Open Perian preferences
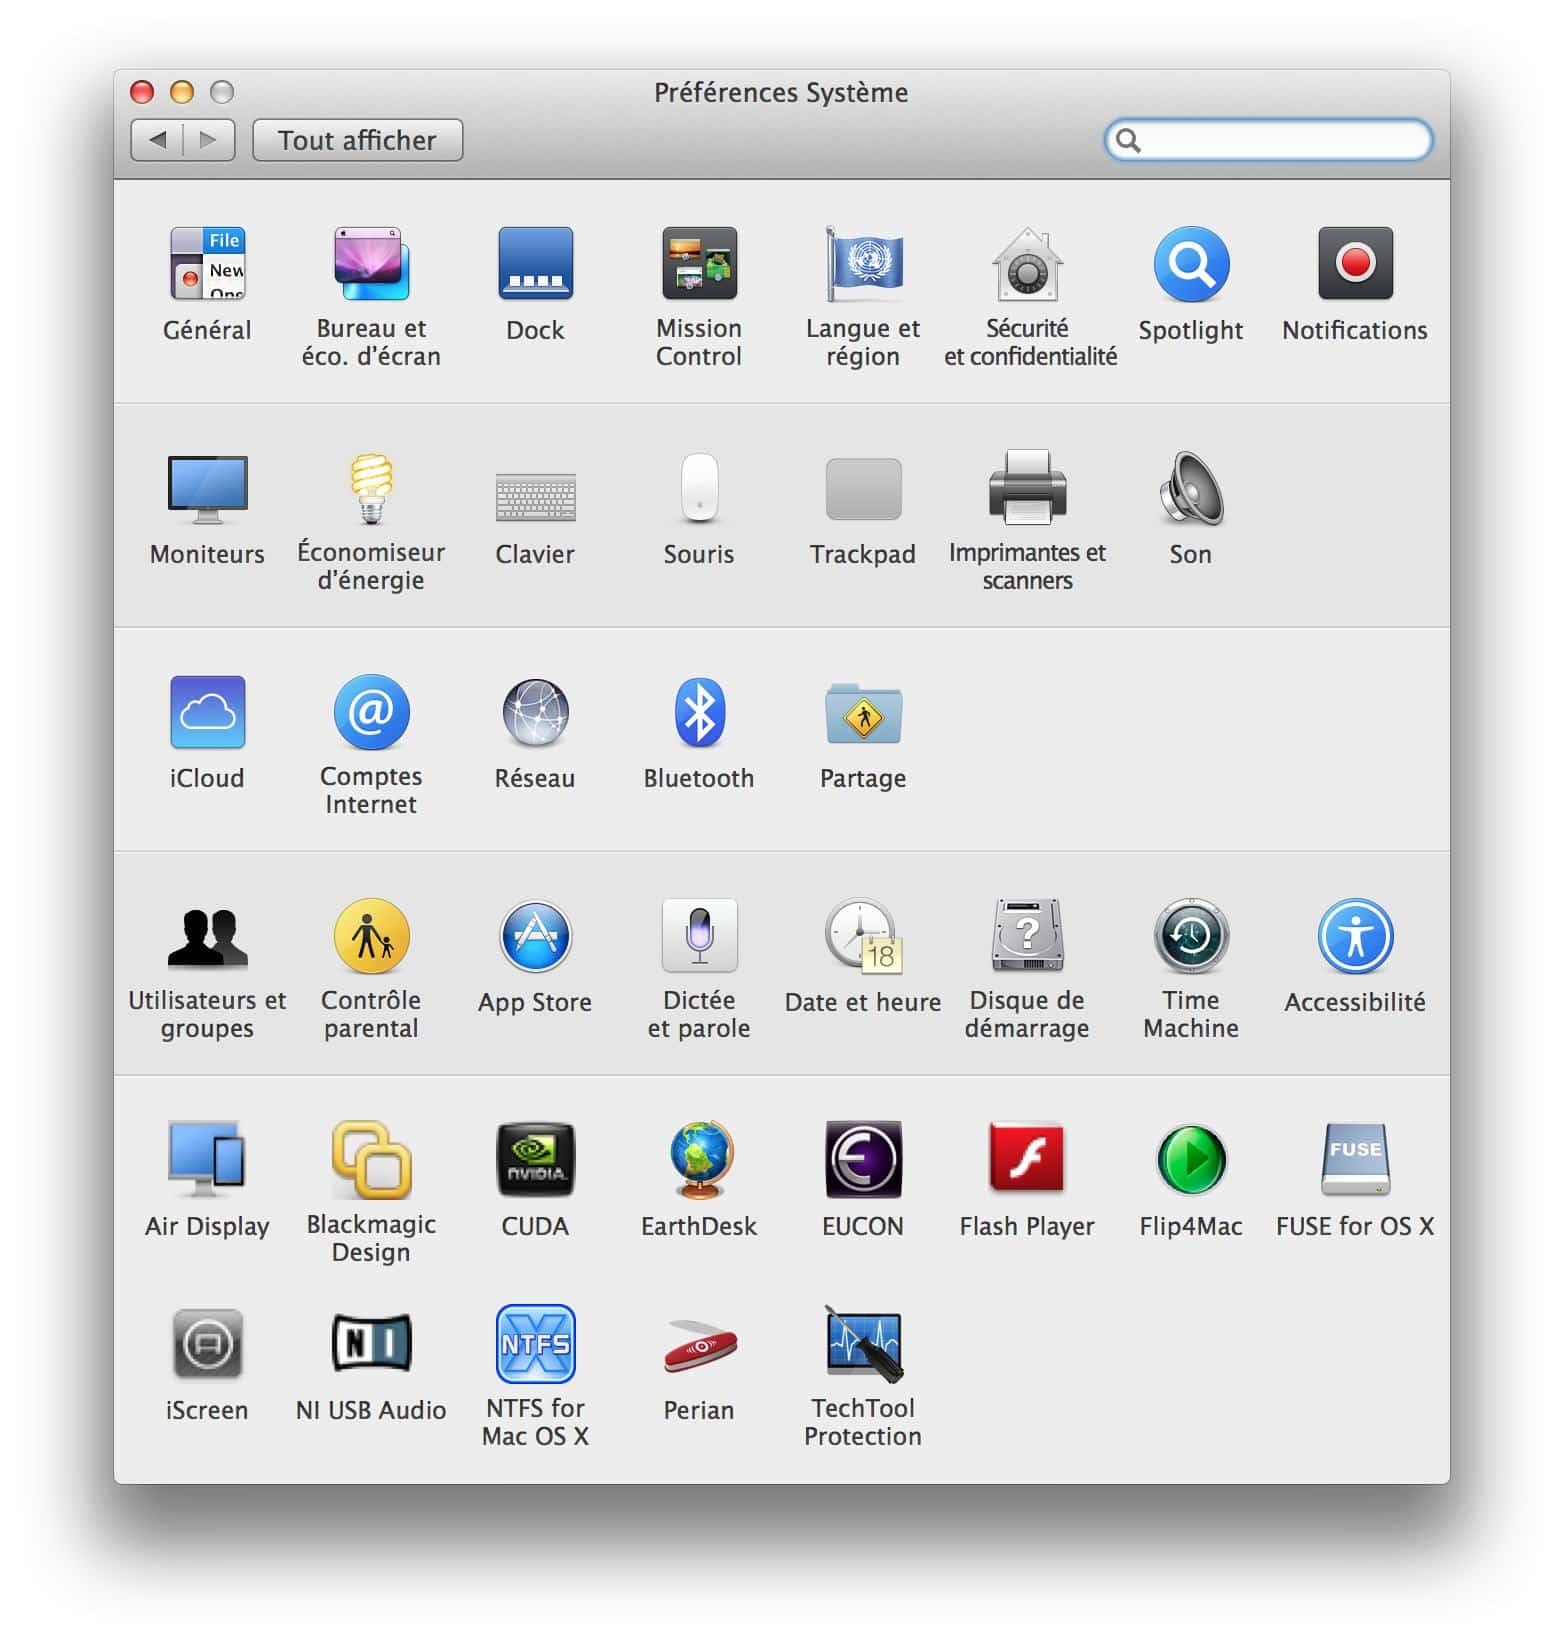This screenshot has width=1564, height=1642. [699, 1345]
